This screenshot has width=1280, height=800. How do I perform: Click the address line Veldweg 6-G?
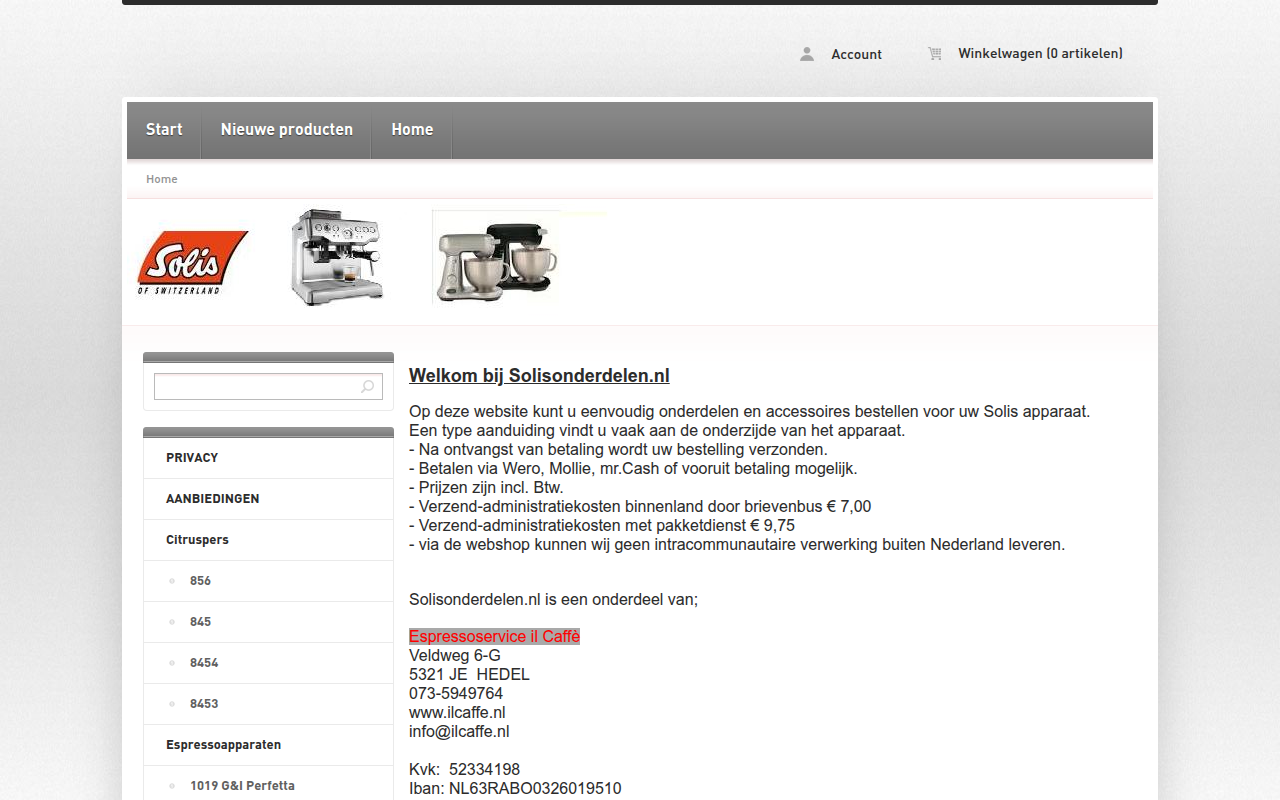pos(455,656)
